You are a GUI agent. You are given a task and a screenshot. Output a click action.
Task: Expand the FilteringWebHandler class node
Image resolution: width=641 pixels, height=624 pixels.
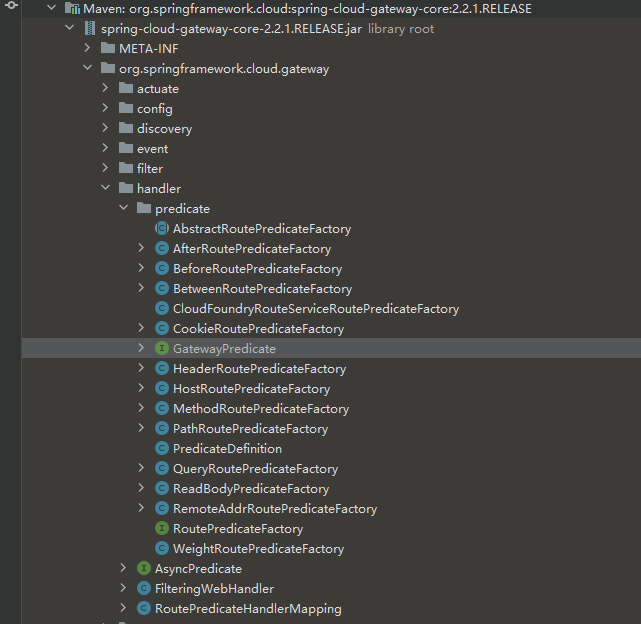pyautogui.click(x=123, y=588)
